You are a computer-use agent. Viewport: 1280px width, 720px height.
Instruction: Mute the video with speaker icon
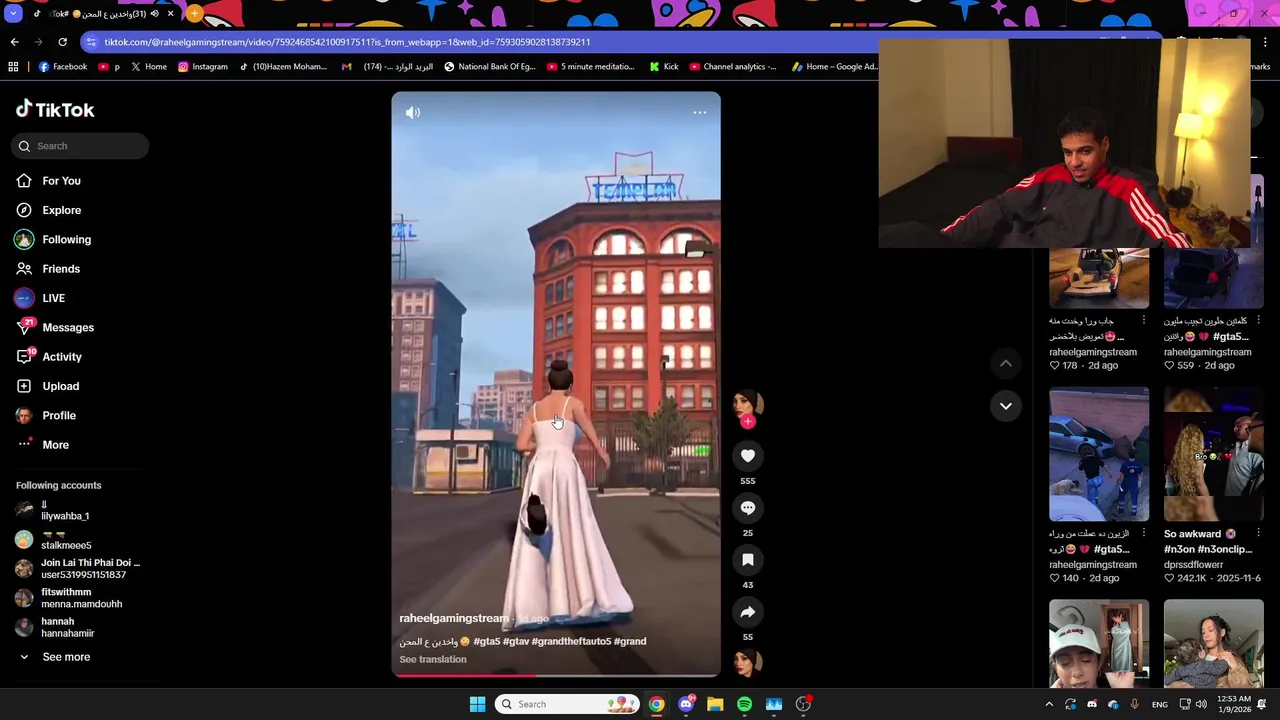click(x=413, y=113)
